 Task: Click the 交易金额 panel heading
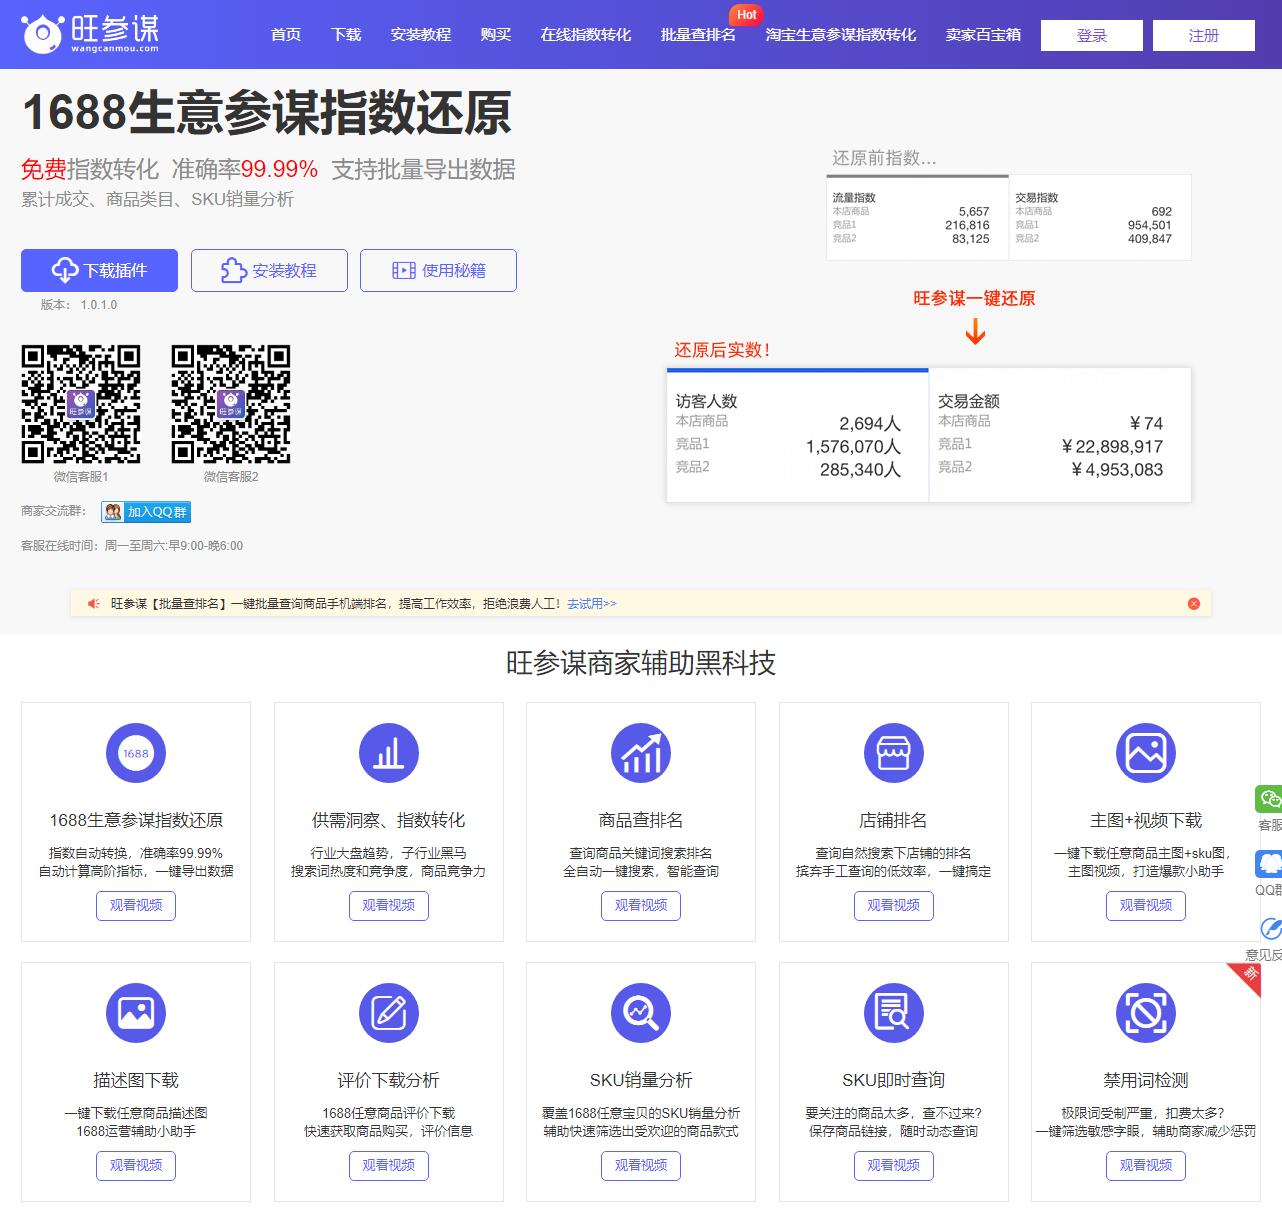(968, 401)
